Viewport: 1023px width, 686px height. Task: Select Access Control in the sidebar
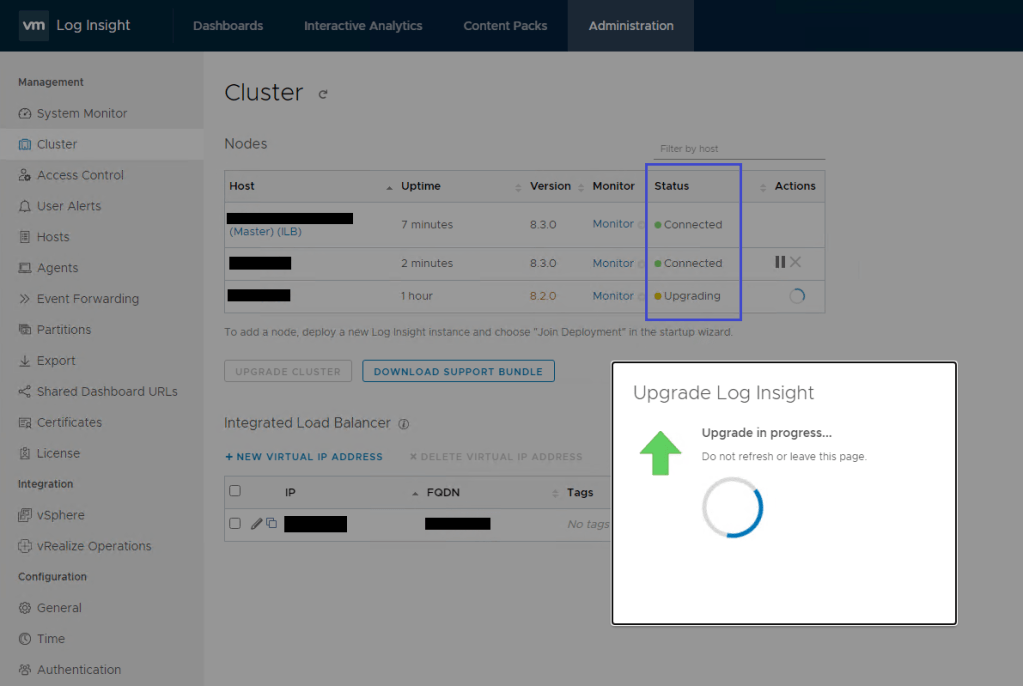coord(80,175)
